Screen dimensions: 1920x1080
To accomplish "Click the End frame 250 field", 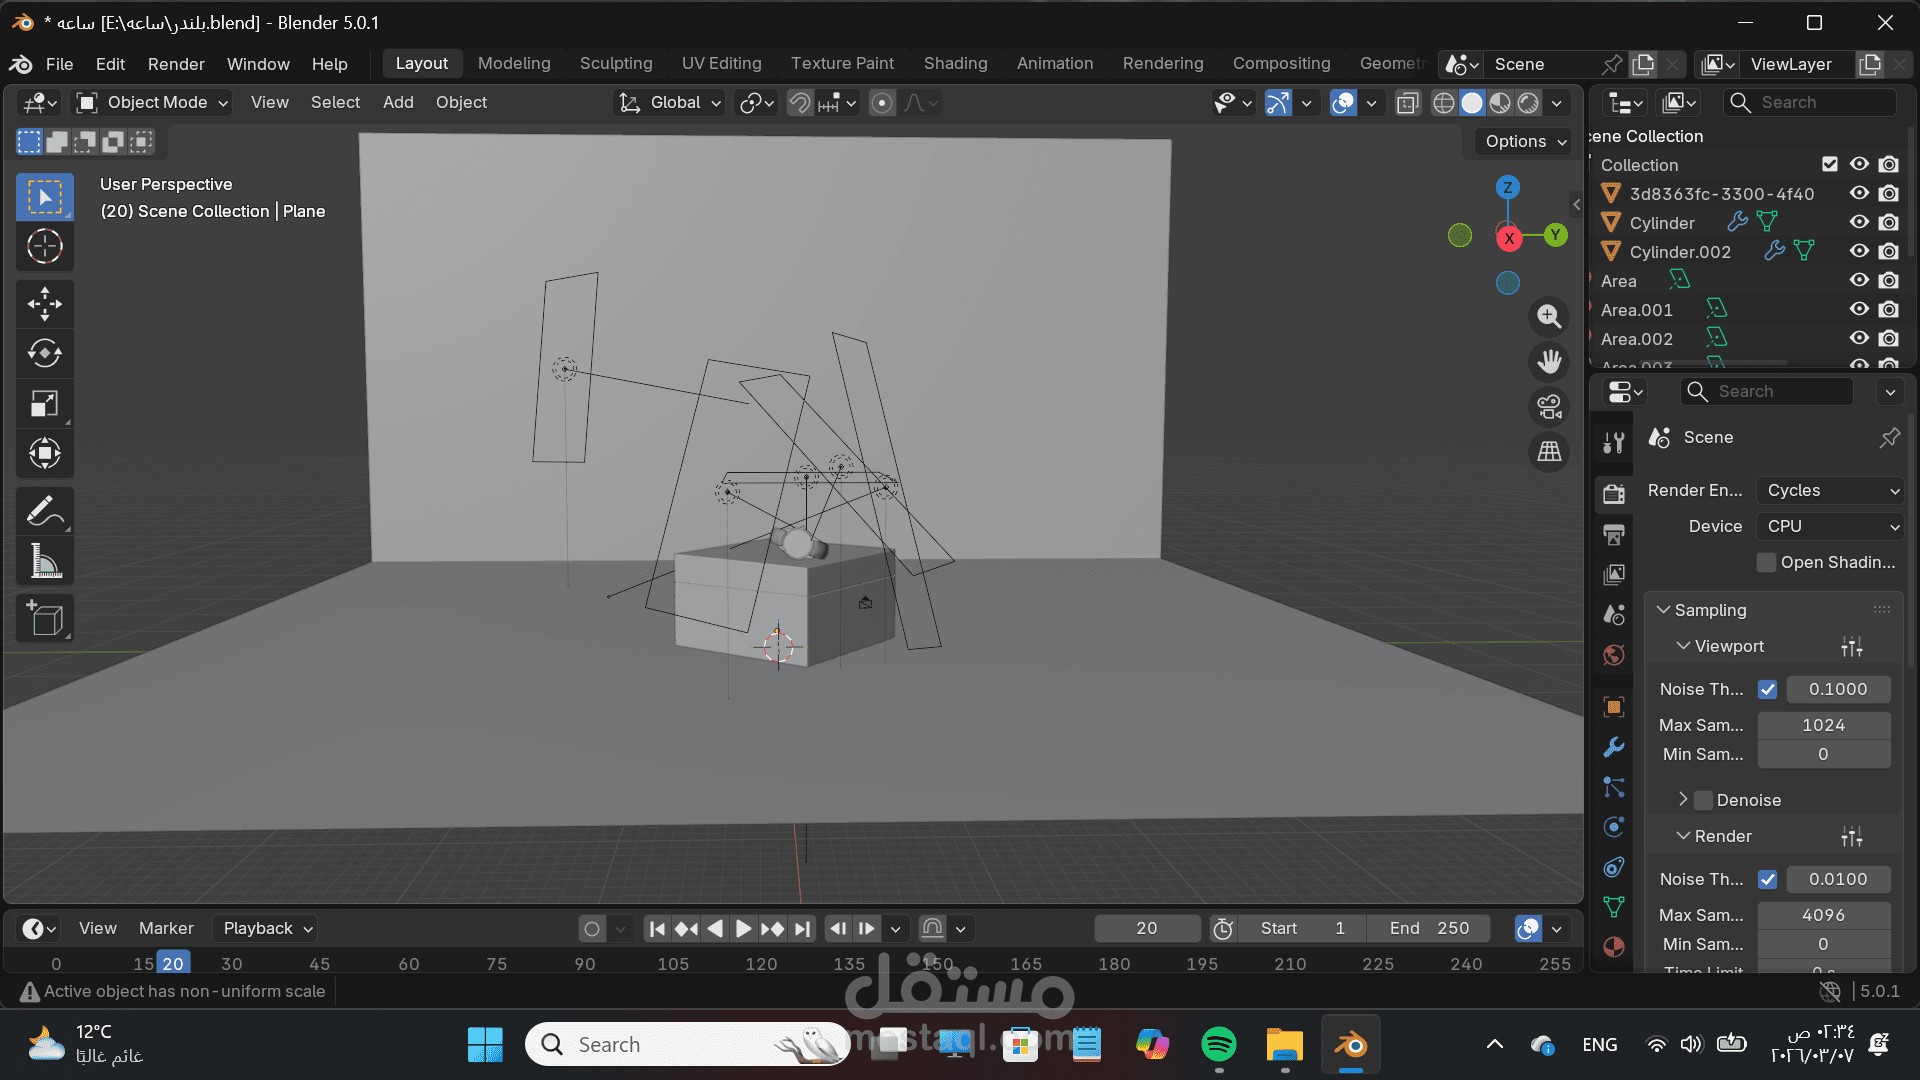I will (x=1428, y=928).
